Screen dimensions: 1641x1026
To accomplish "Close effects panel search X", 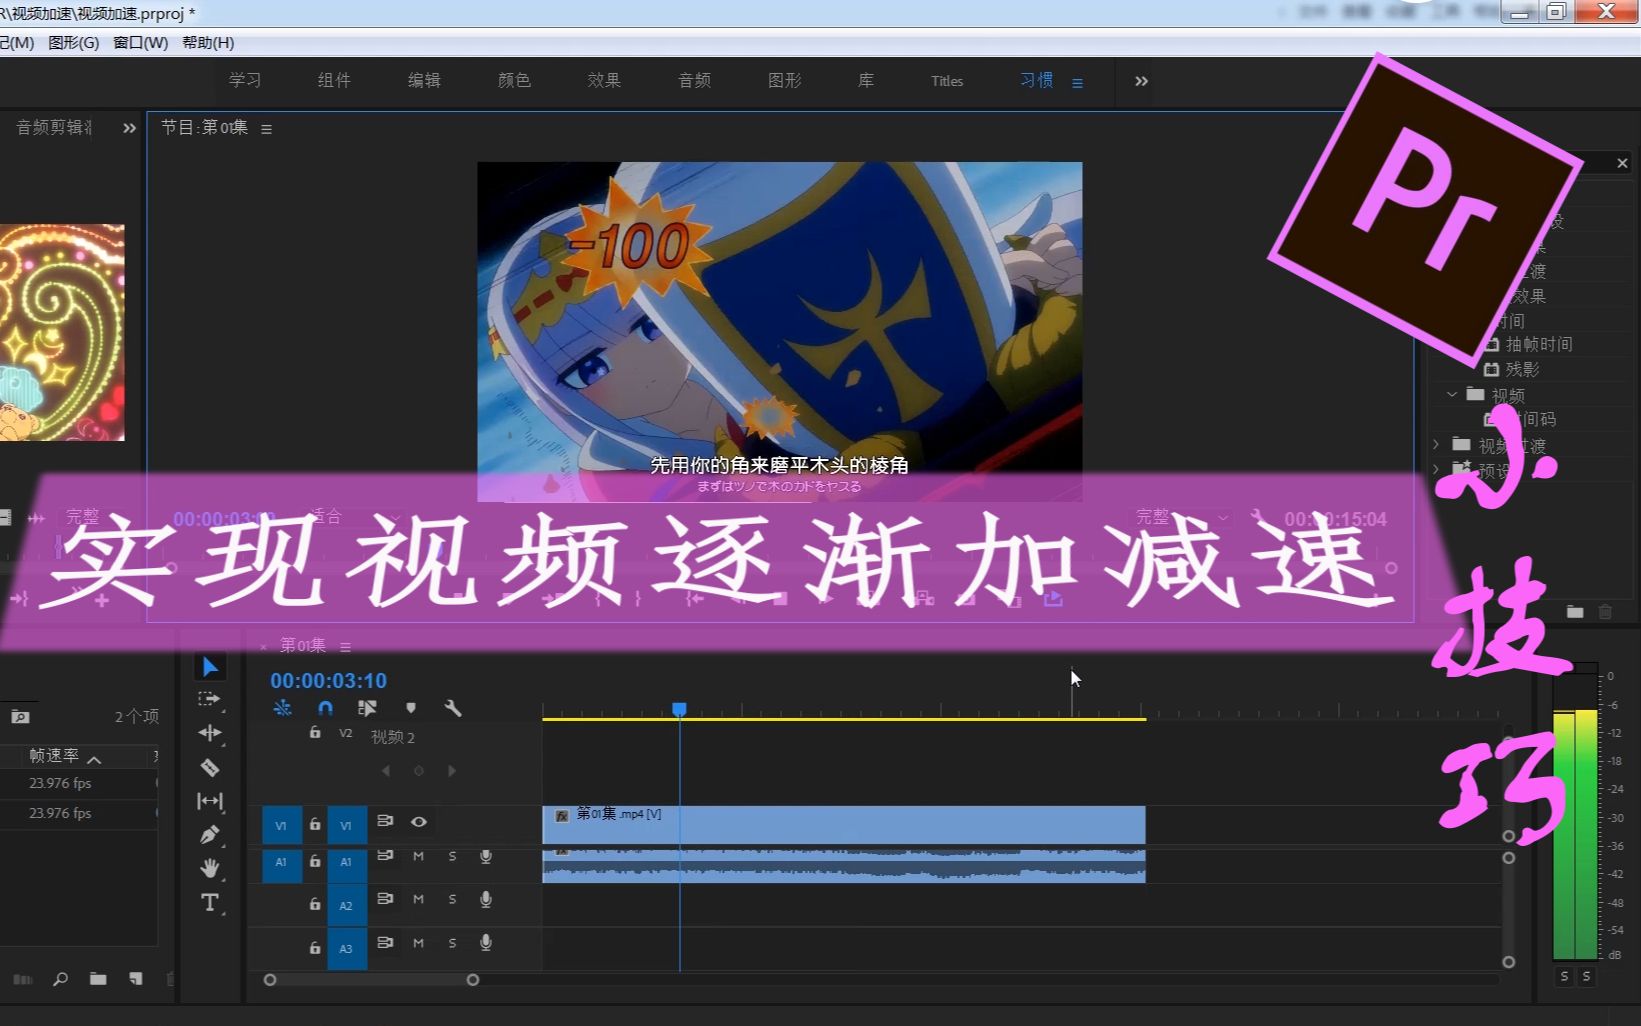I will click(1622, 163).
